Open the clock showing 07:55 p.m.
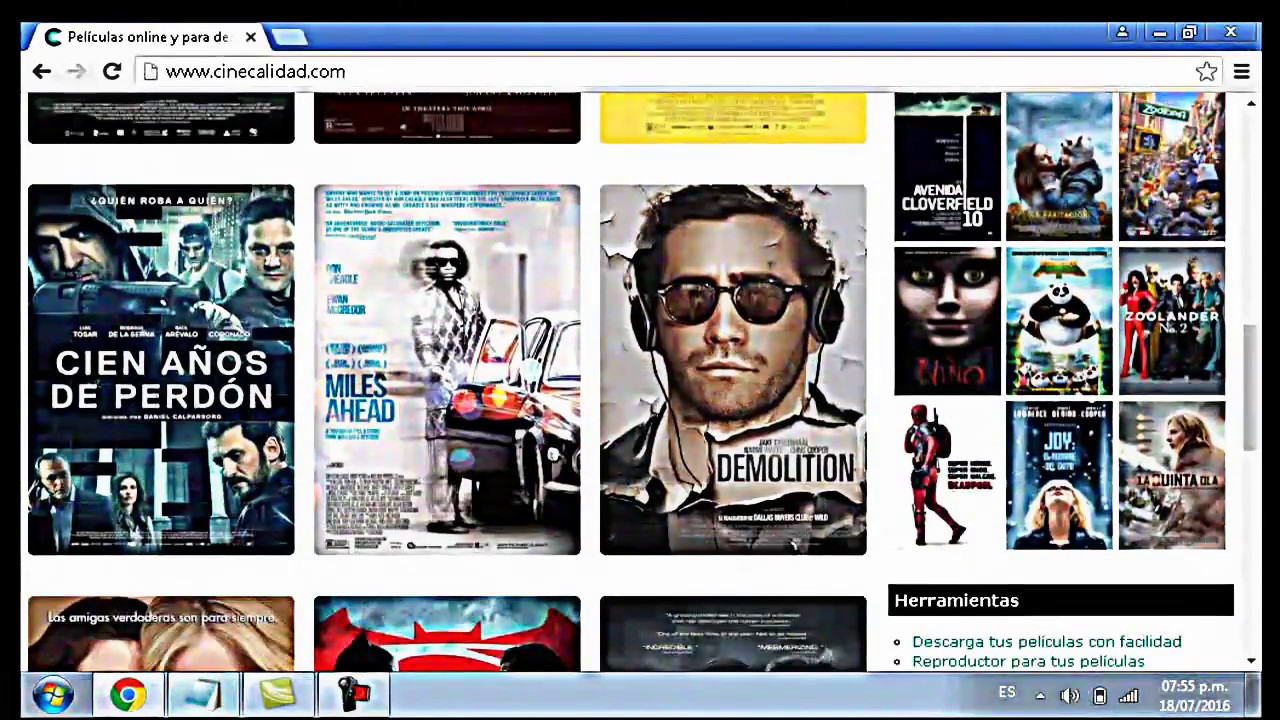Image resolution: width=1280 pixels, height=720 pixels. (x=1195, y=695)
